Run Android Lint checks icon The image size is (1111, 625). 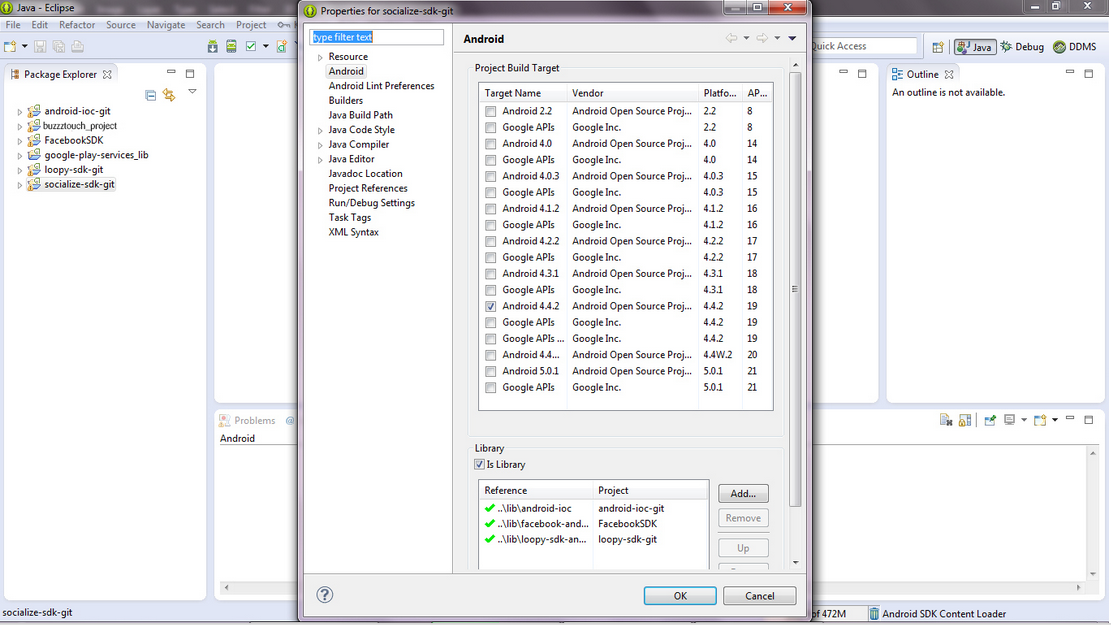251,46
